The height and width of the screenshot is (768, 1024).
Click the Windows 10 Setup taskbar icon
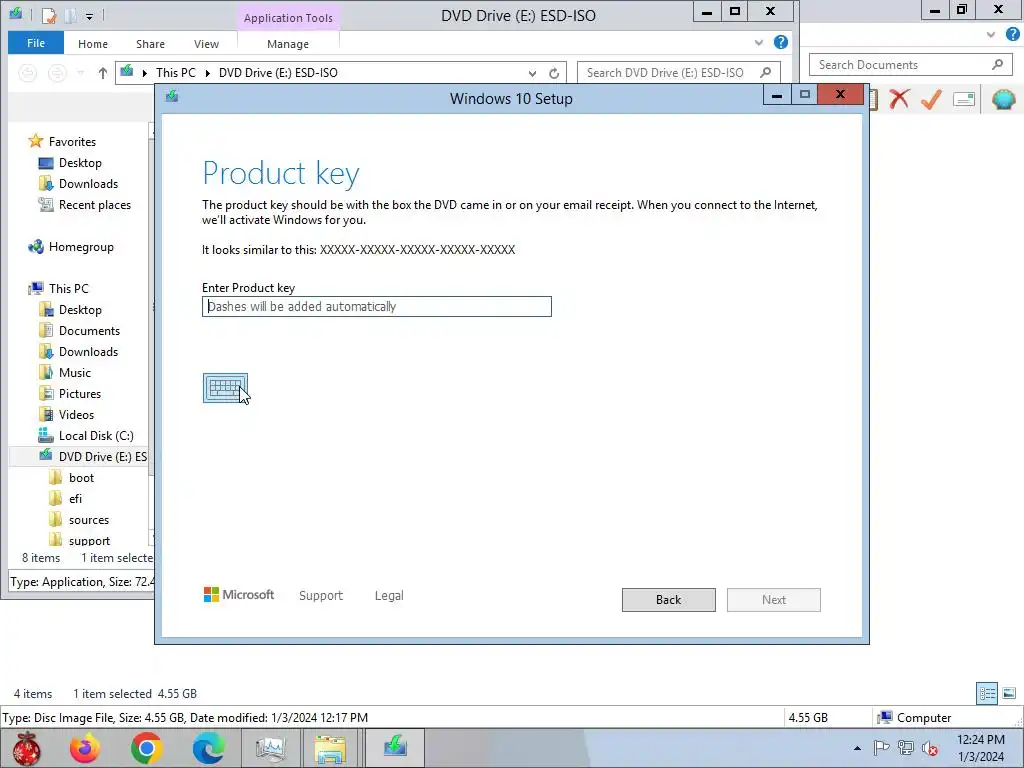(394, 748)
